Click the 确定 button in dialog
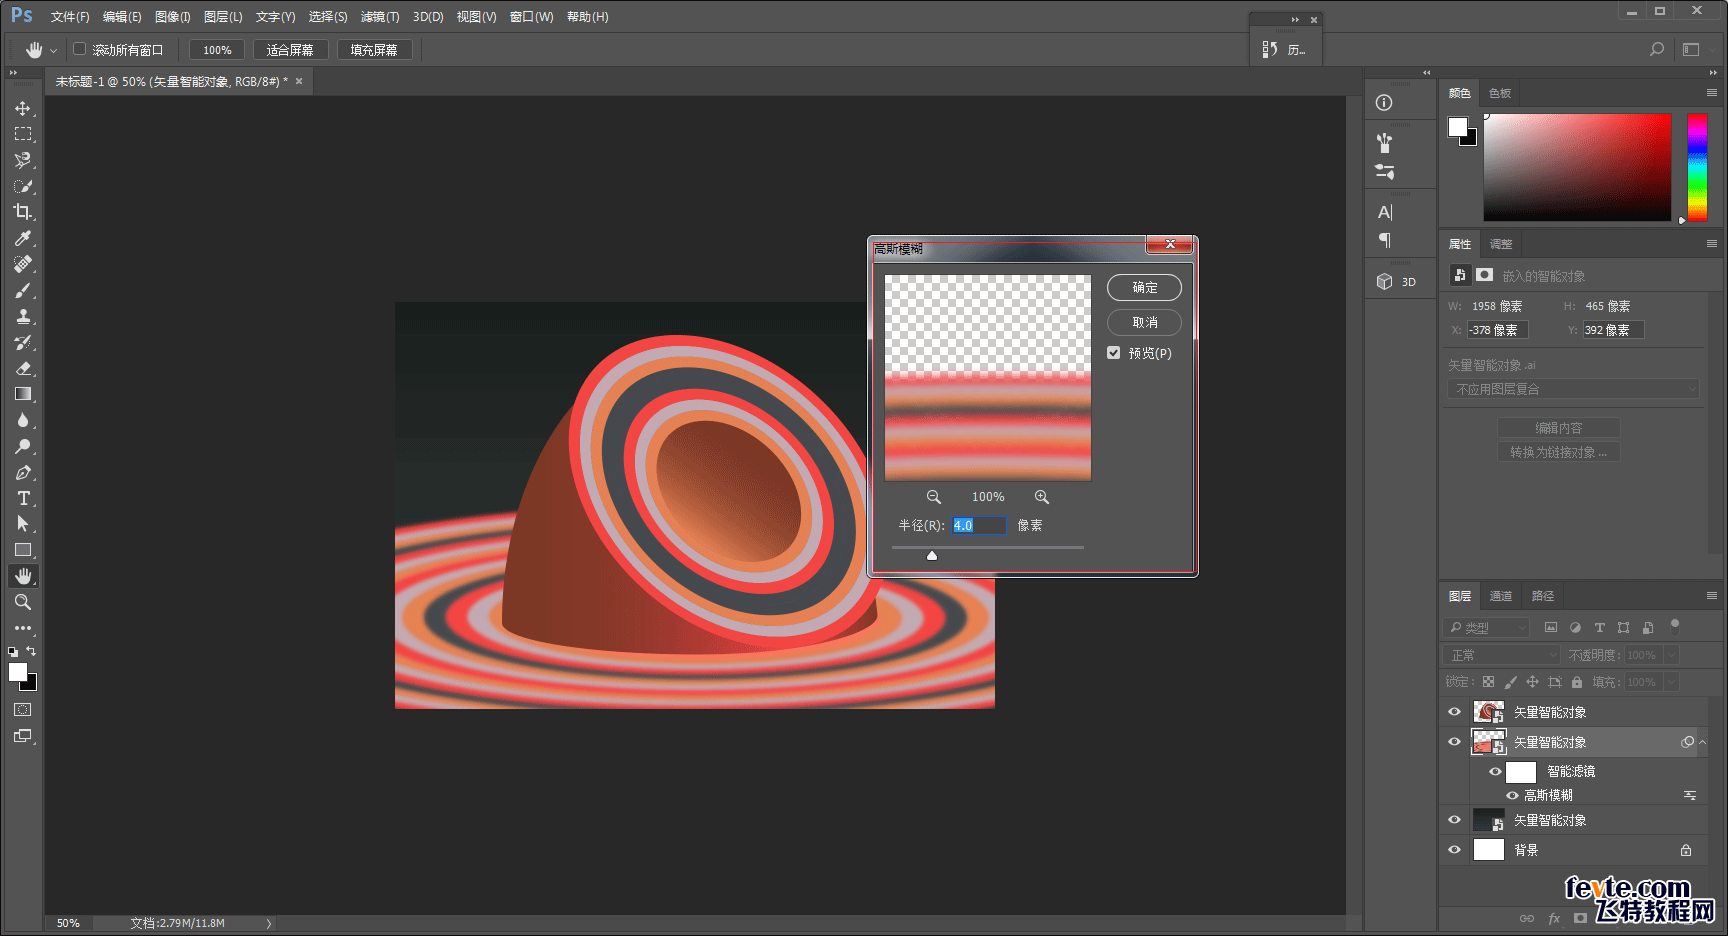1728x936 pixels. [x=1144, y=288]
